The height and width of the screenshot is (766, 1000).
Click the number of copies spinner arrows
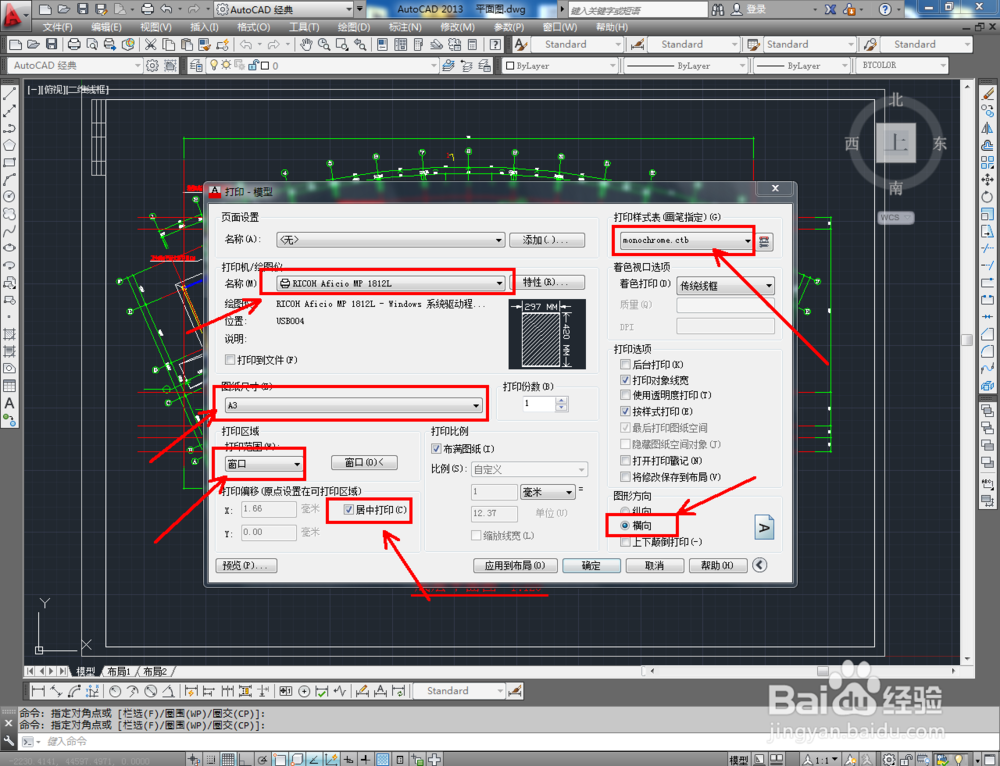[561, 404]
